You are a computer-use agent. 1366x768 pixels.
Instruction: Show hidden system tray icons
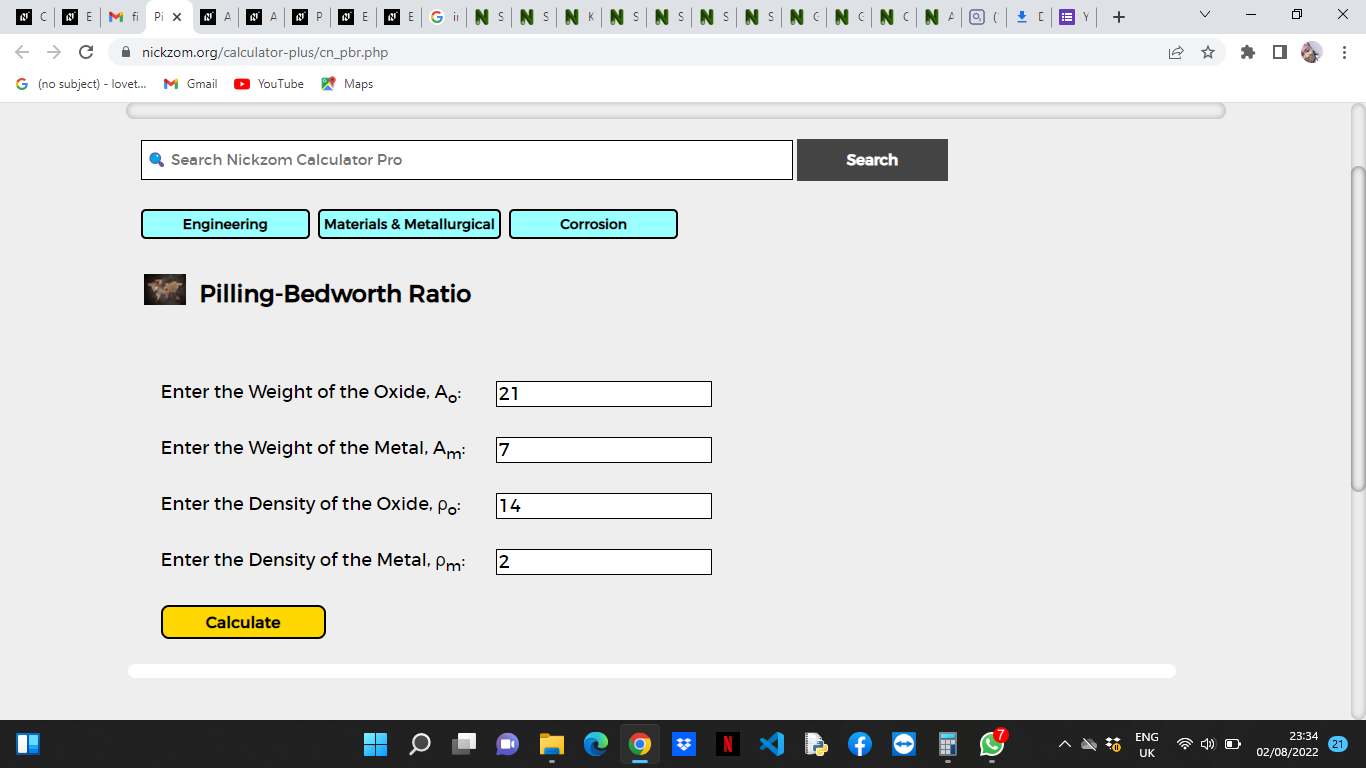(1065, 744)
